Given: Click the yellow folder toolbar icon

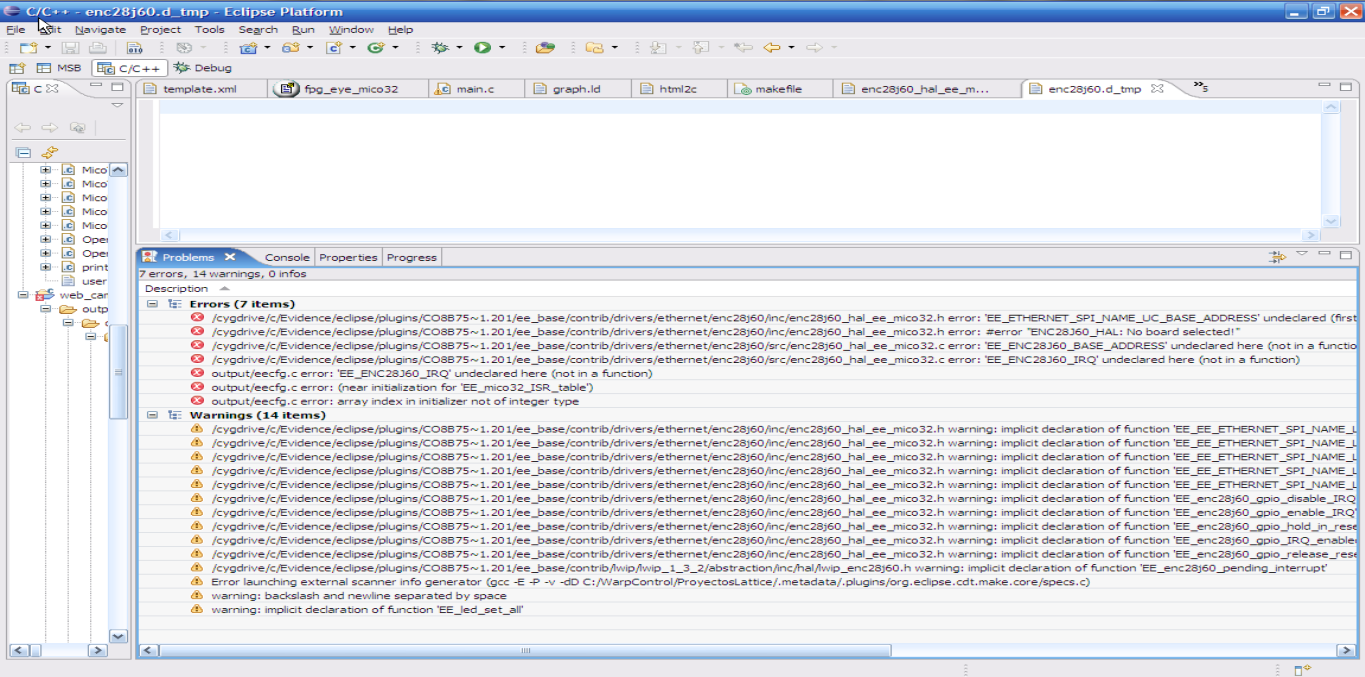Looking at the screenshot, I should [594, 47].
